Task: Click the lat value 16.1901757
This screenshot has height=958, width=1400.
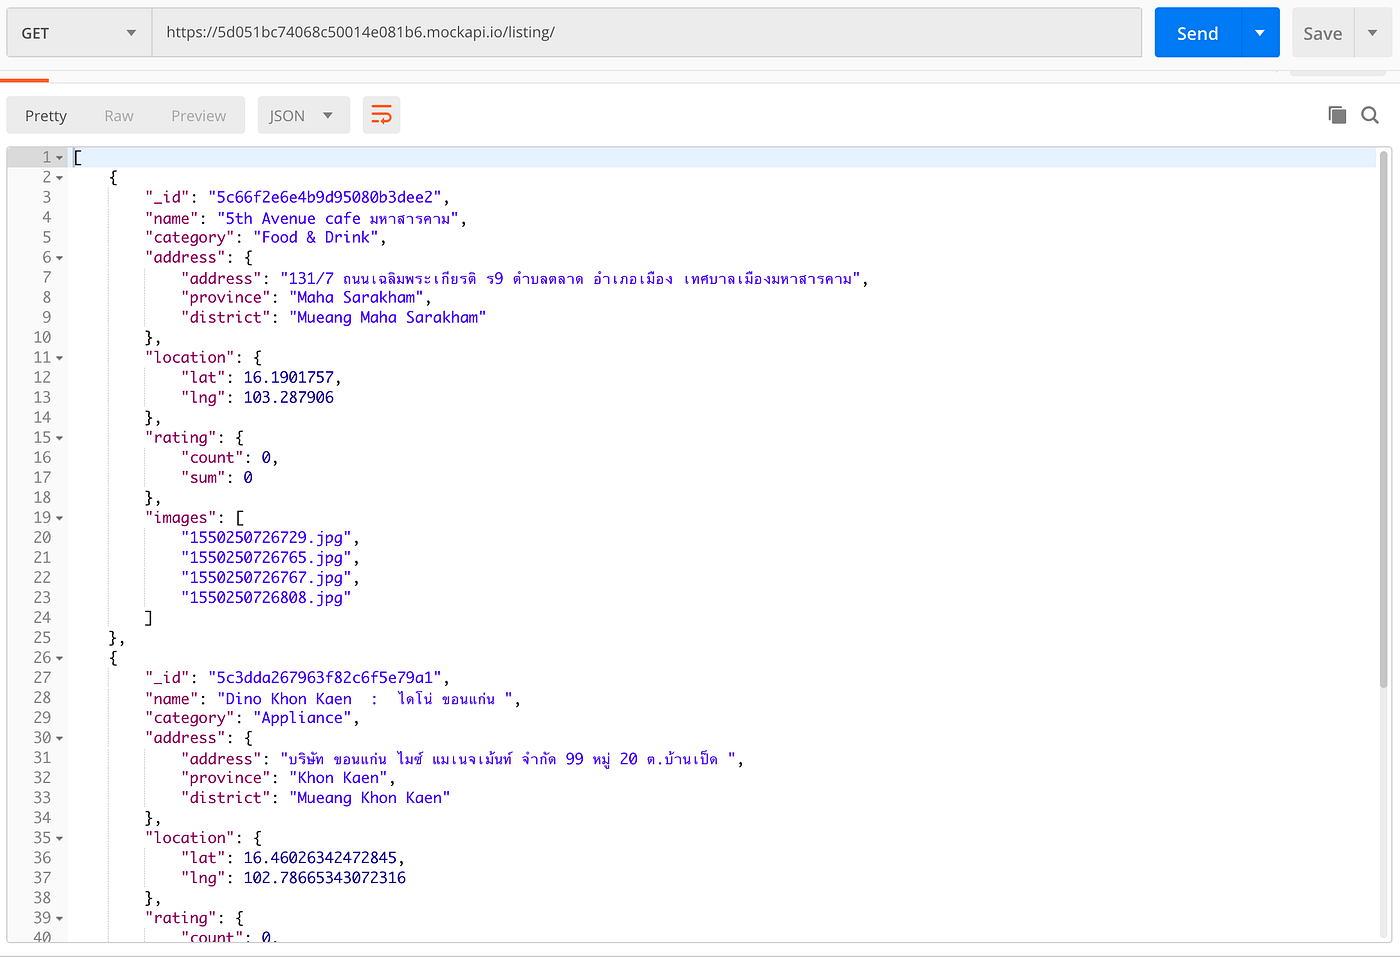Action: pyautogui.click(x=289, y=377)
